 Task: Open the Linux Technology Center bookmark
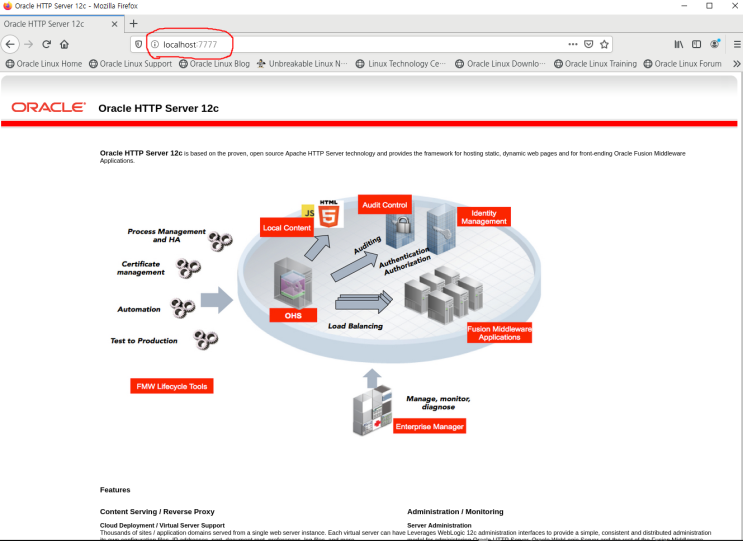pos(400,63)
